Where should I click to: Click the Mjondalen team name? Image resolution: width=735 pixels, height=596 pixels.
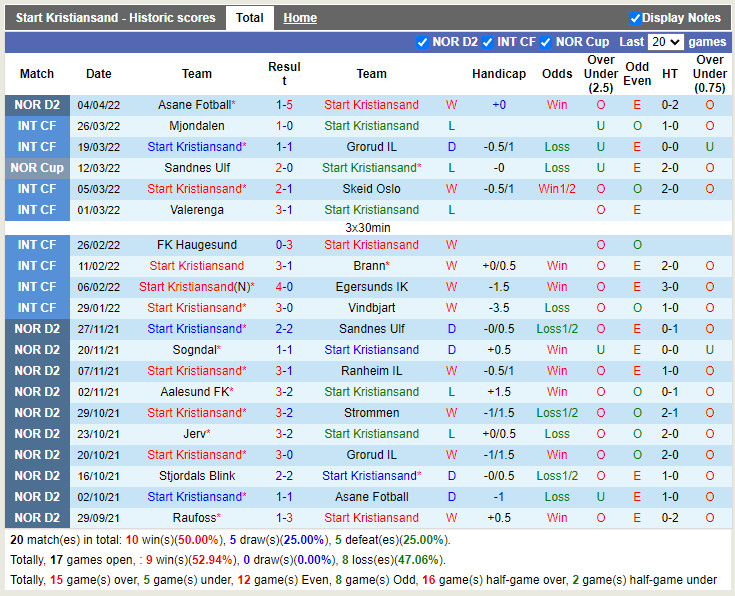click(x=197, y=126)
